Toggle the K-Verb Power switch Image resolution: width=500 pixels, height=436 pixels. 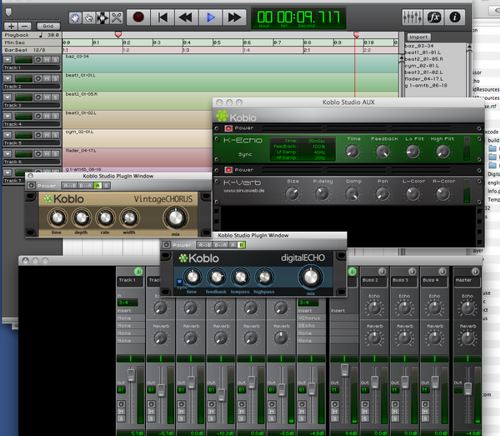(228, 170)
